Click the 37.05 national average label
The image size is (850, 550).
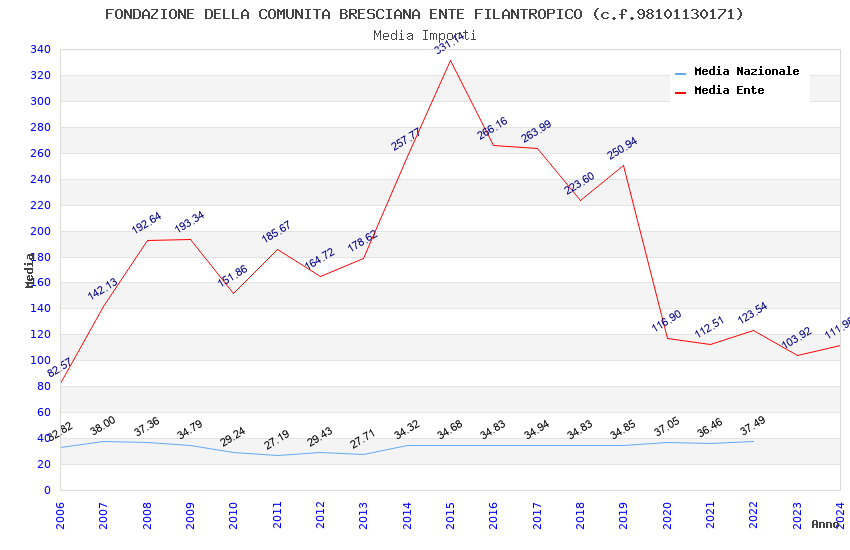(x=666, y=426)
